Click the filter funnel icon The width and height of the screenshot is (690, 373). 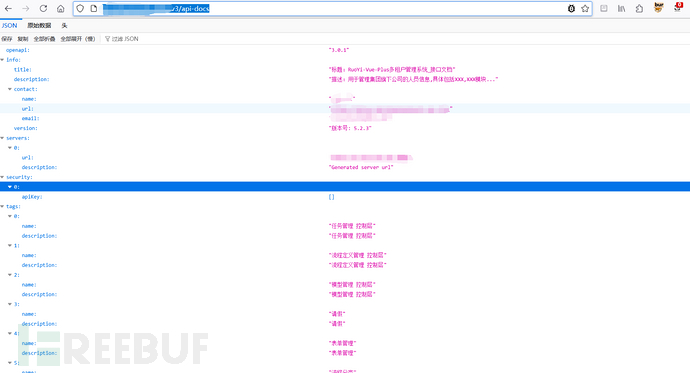tap(107, 39)
